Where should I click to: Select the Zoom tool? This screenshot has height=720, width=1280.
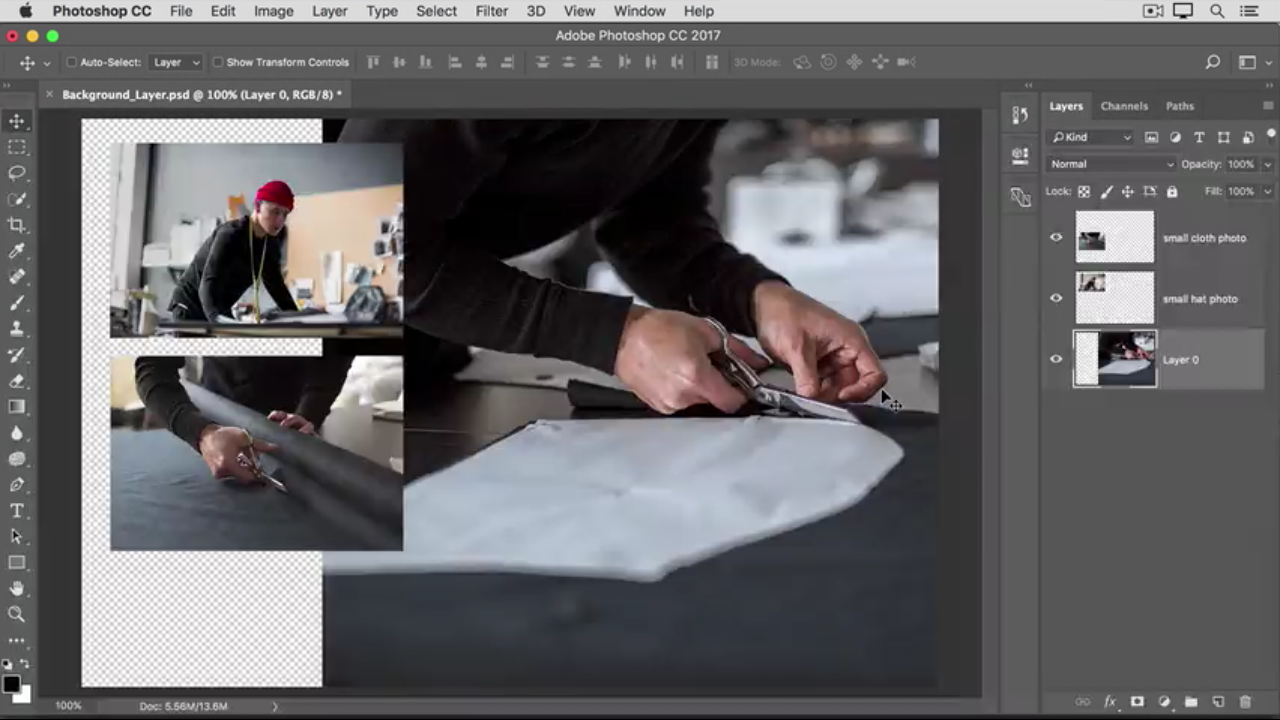coord(17,614)
